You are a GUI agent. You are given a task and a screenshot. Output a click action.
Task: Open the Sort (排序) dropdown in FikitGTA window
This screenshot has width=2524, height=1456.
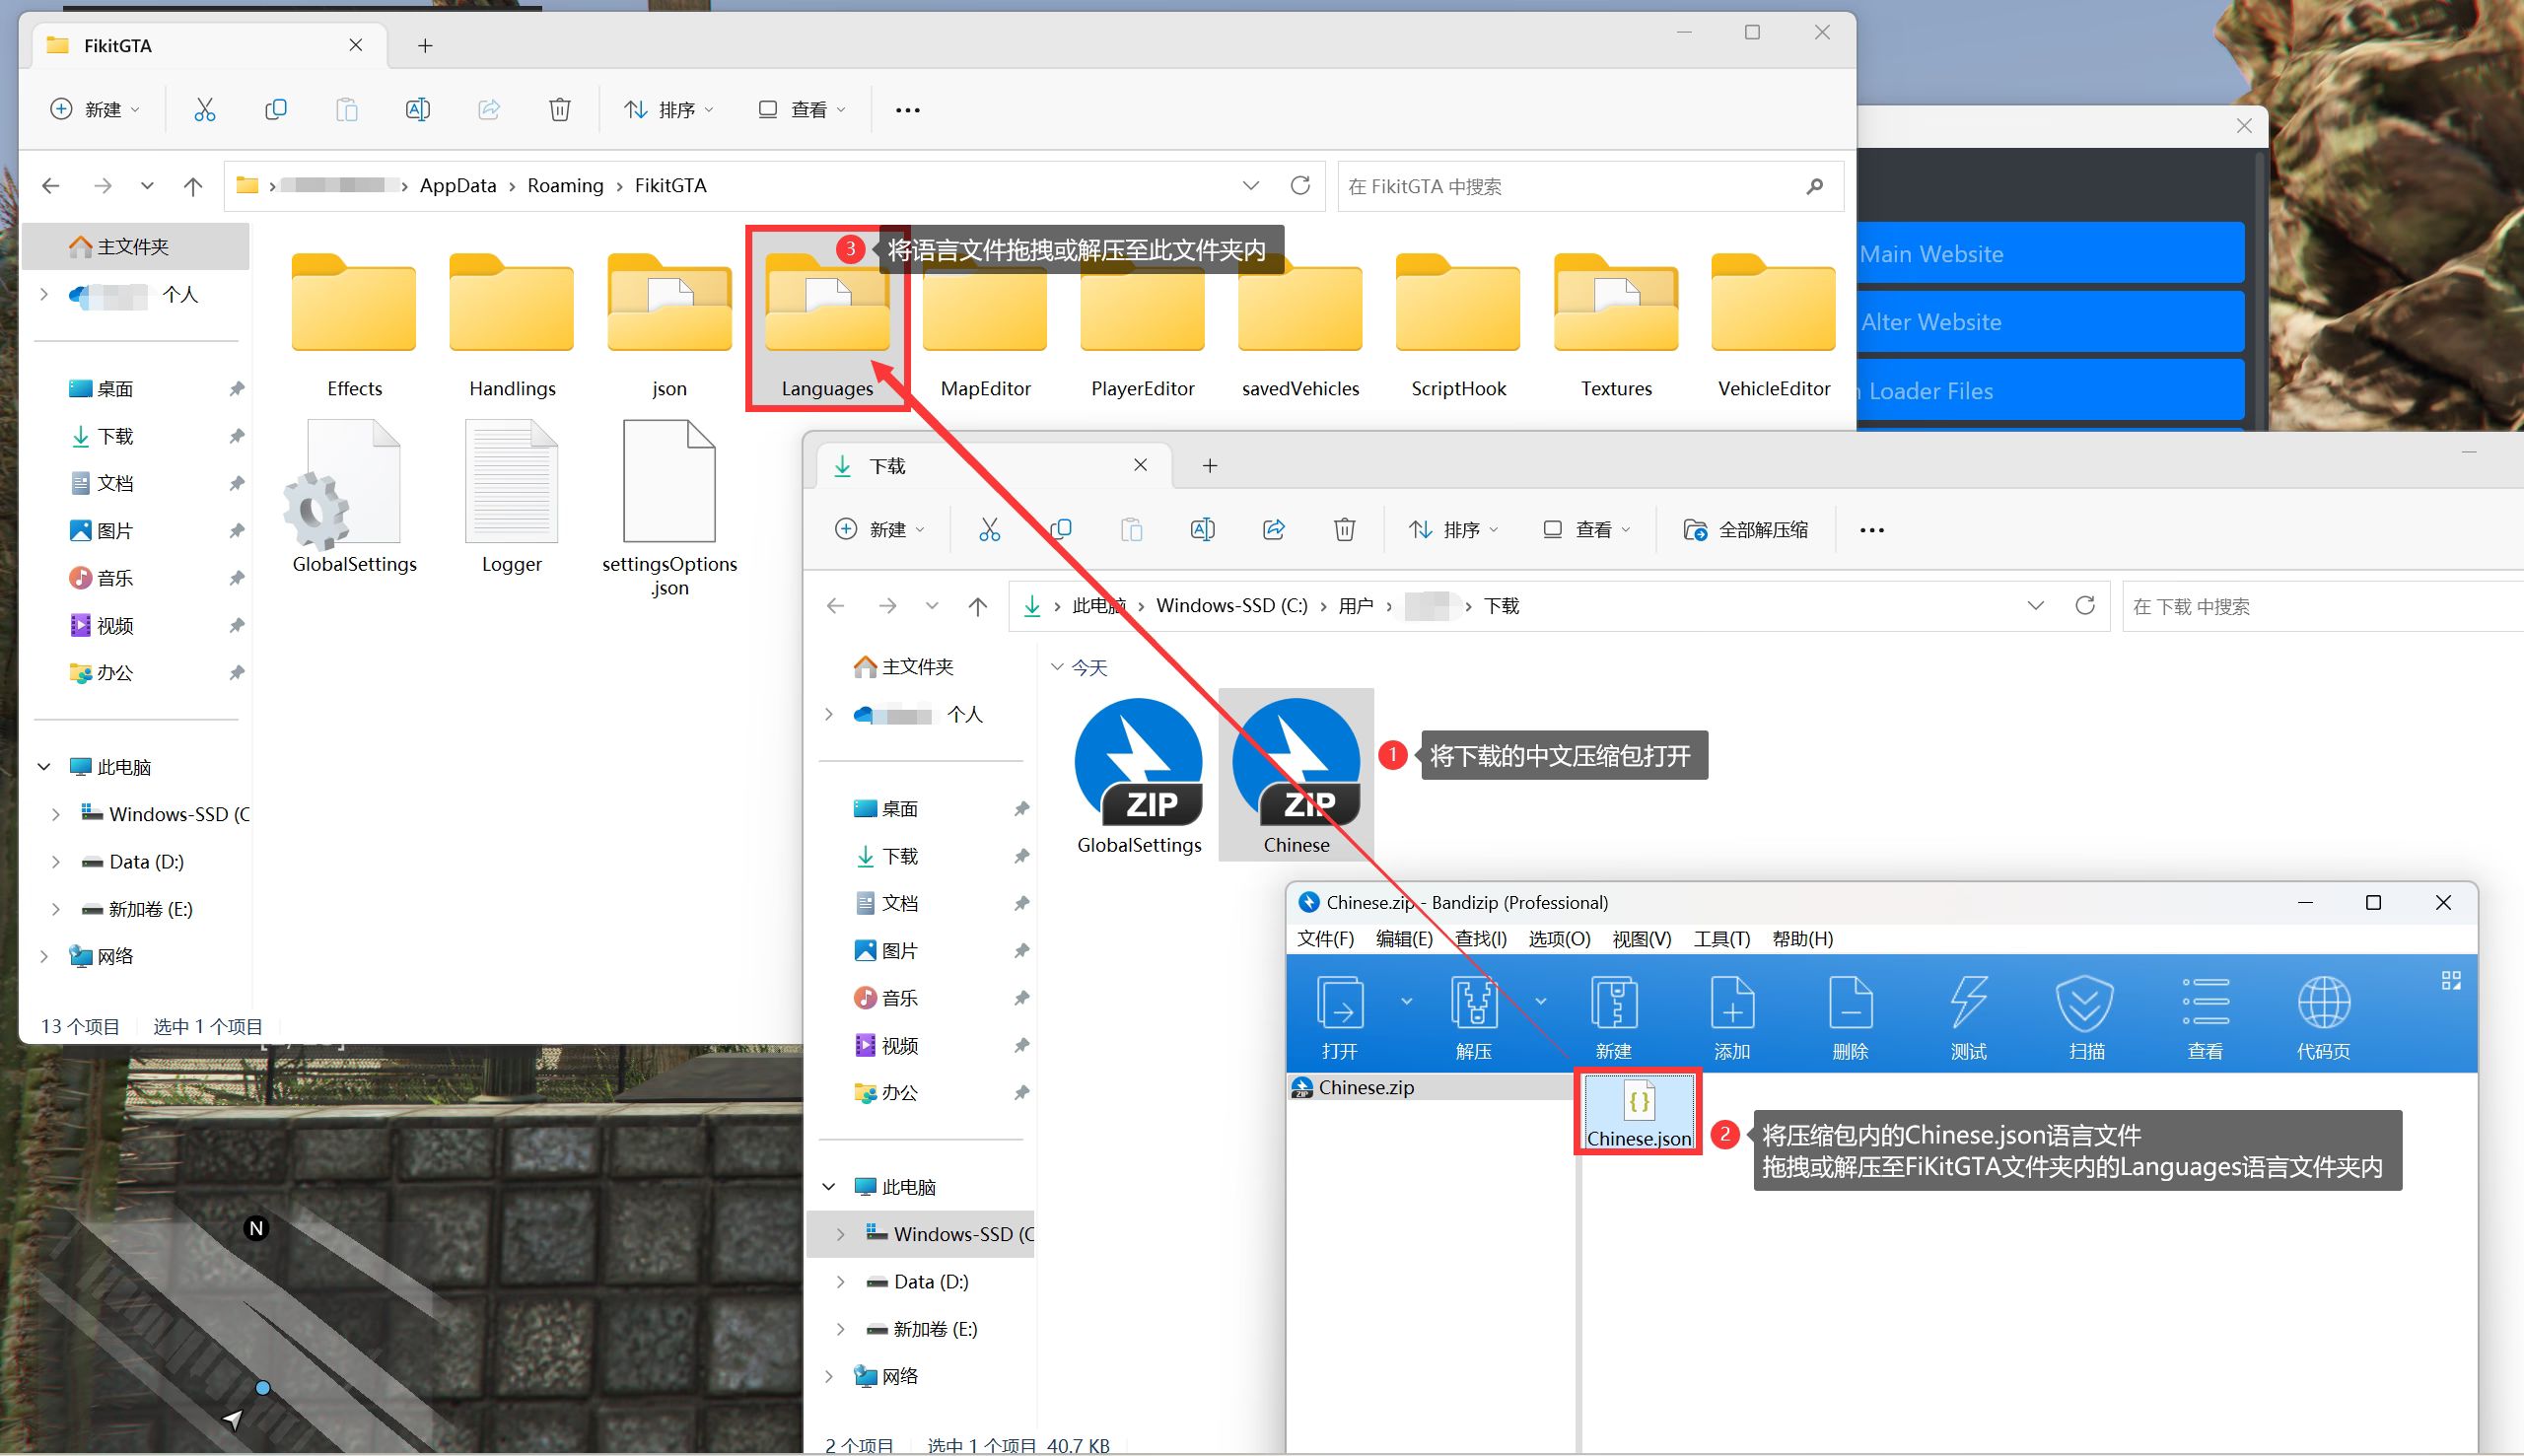[x=668, y=110]
